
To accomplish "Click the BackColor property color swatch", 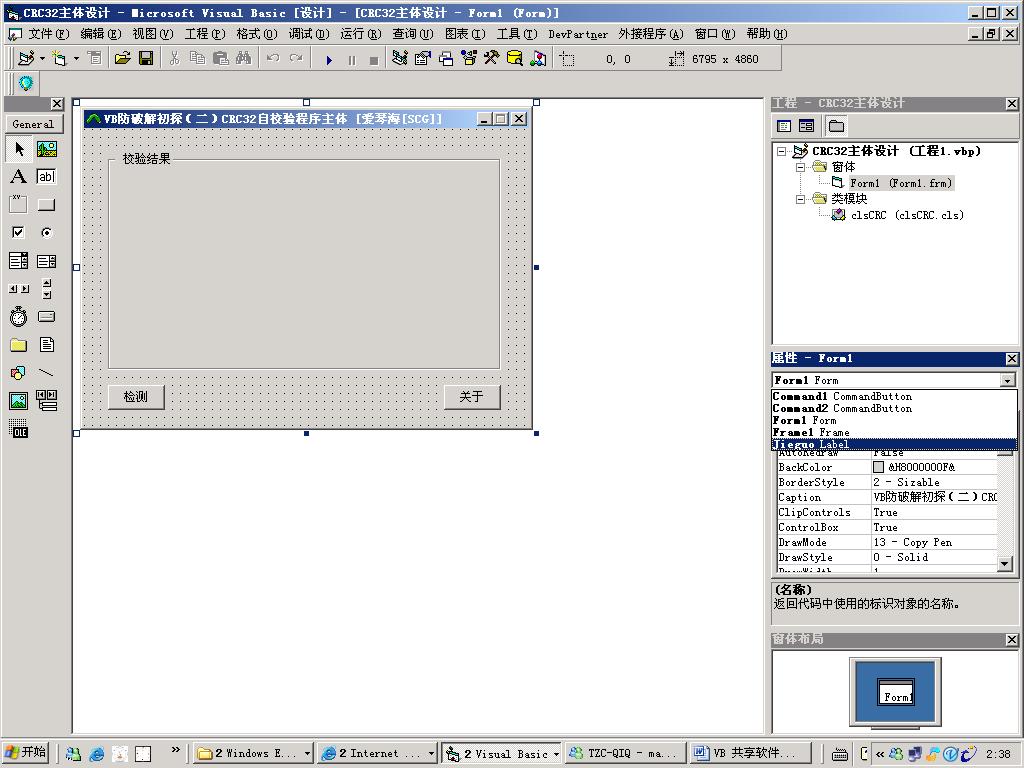I will [878, 467].
